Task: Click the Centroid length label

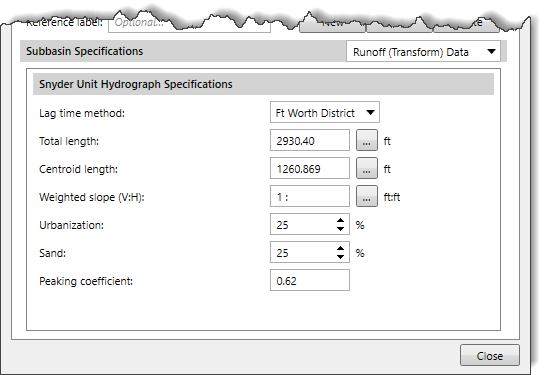Action: (78, 169)
